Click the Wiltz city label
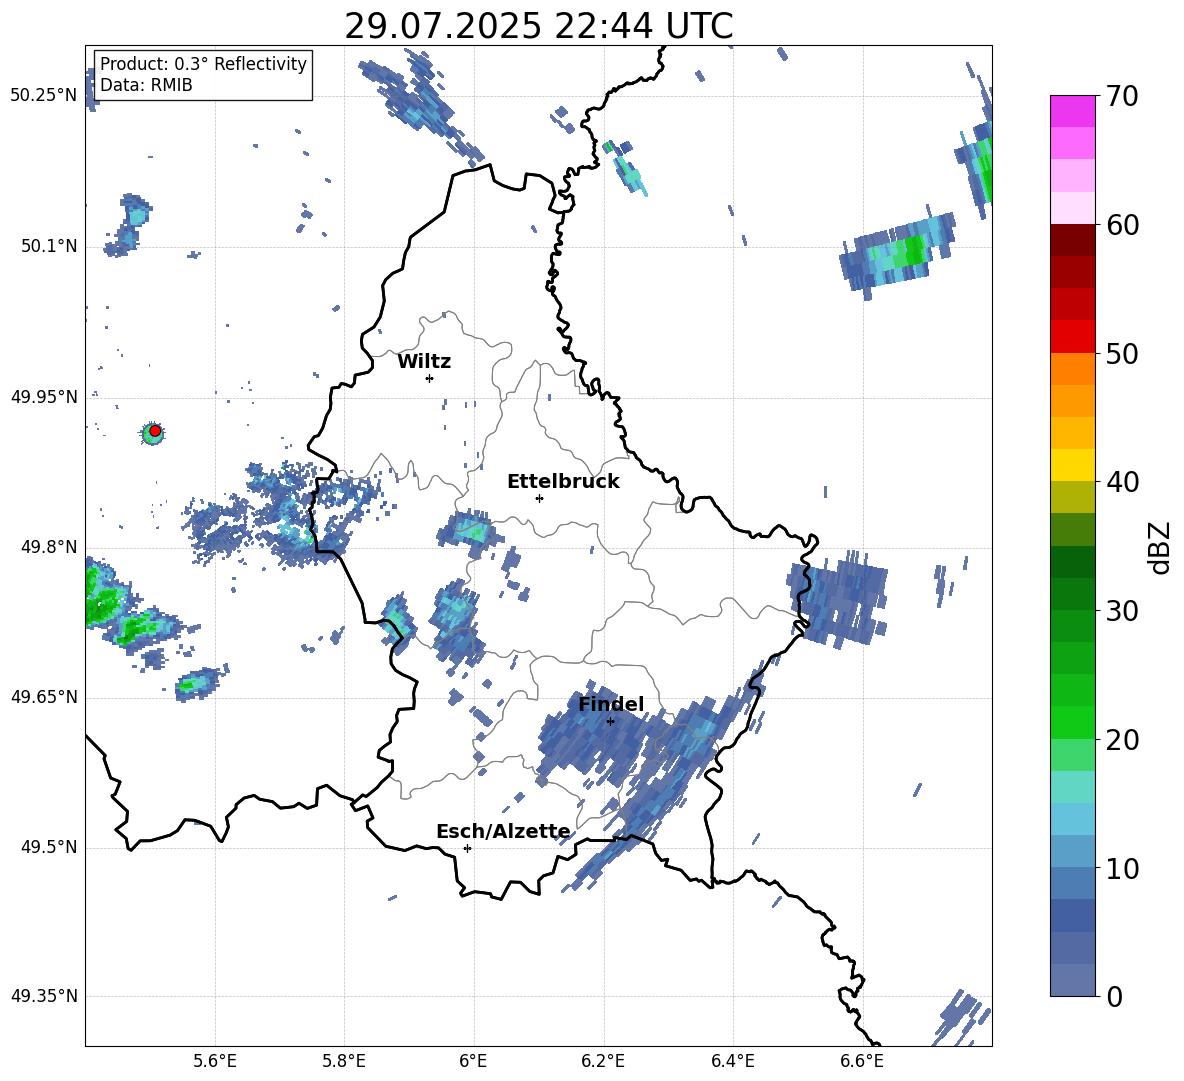The image size is (1184, 1081). pyautogui.click(x=424, y=362)
